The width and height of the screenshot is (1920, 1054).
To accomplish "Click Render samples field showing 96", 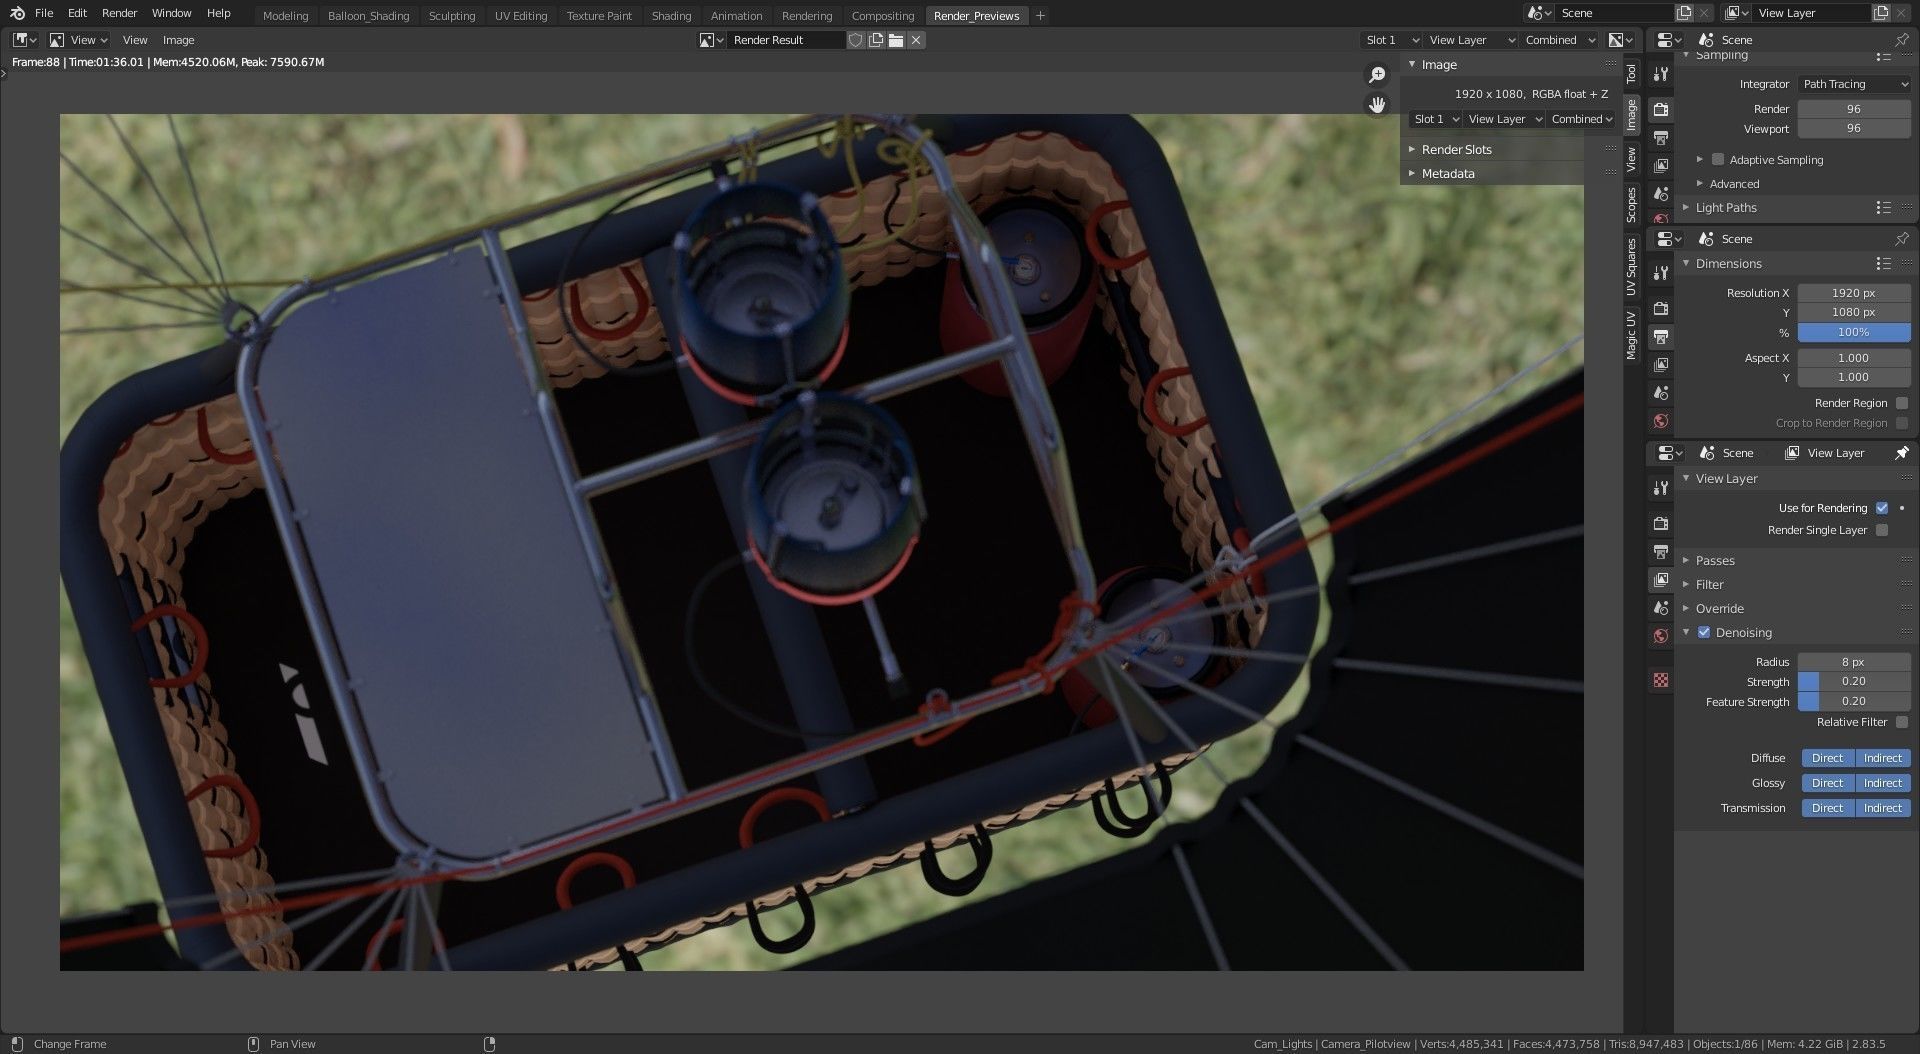I will click(1854, 108).
